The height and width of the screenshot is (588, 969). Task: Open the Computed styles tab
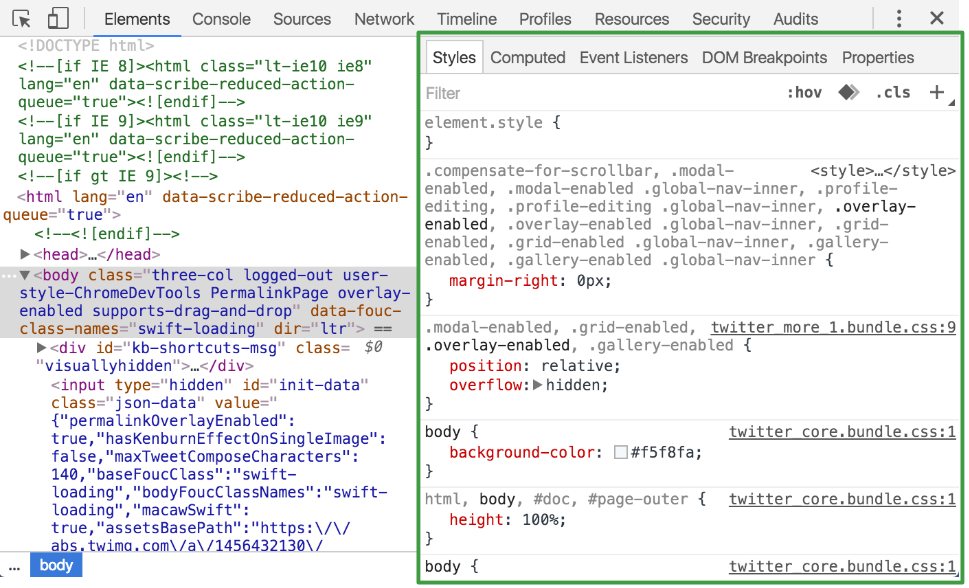coord(528,58)
